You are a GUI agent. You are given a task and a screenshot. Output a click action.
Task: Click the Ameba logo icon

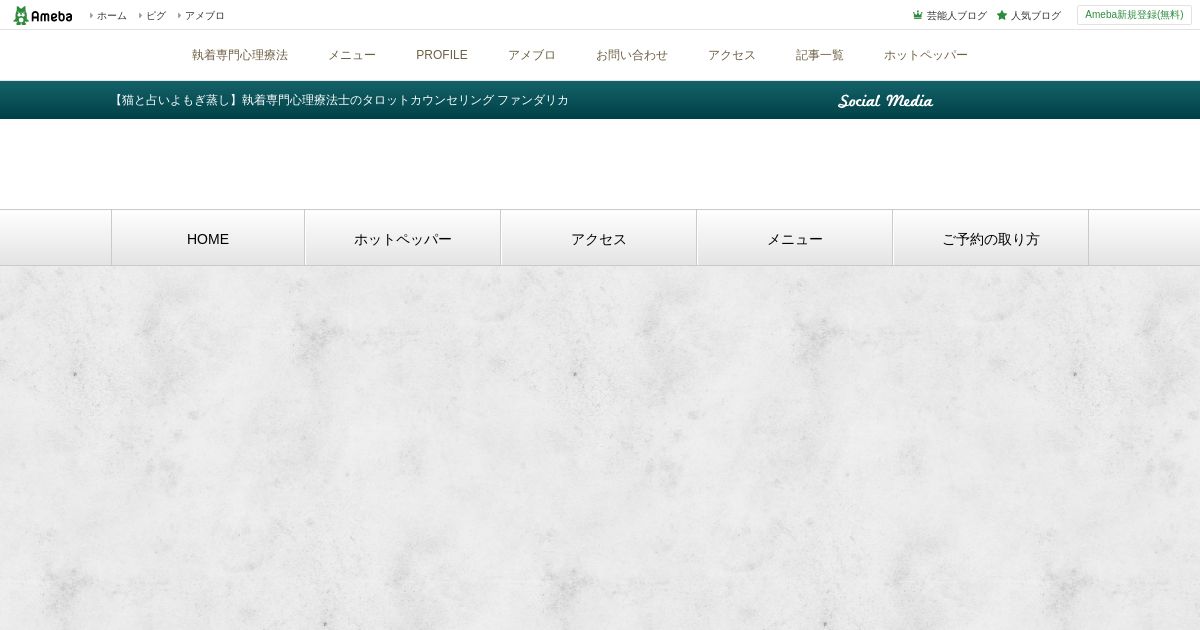click(42, 15)
